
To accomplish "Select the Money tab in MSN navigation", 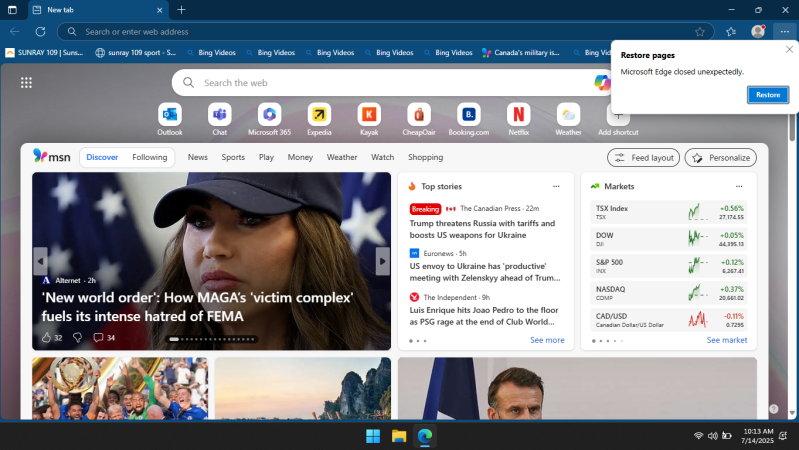I will click(300, 157).
